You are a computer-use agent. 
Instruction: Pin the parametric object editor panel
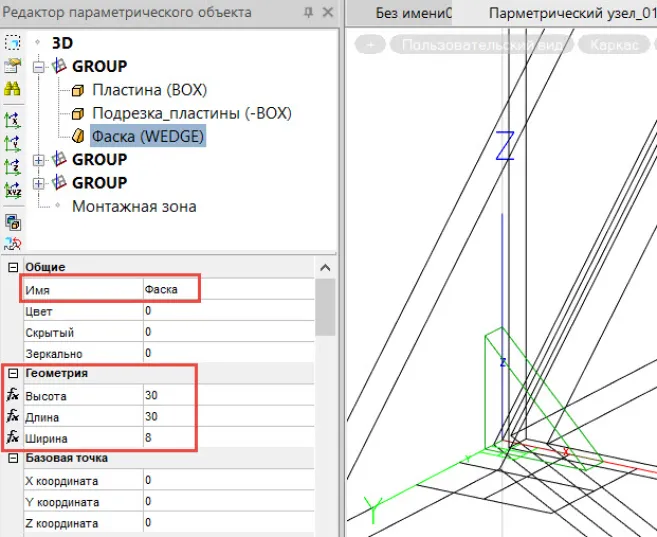(x=309, y=12)
